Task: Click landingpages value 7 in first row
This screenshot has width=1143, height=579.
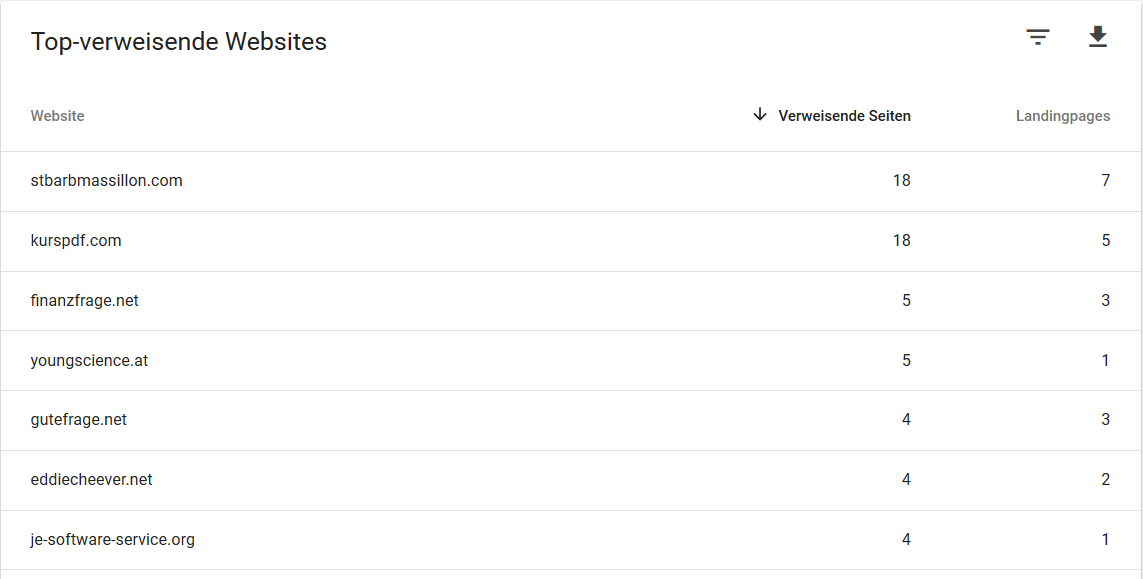Action: (1106, 181)
